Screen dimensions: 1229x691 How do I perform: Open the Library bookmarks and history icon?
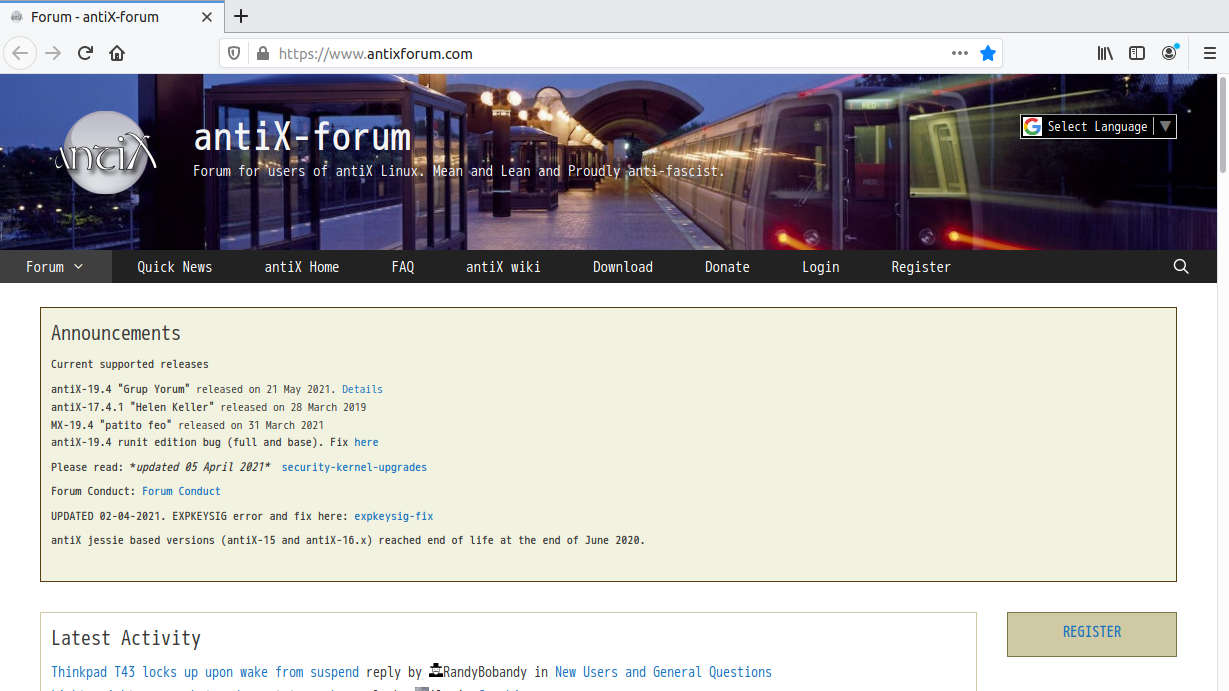[x=1105, y=53]
